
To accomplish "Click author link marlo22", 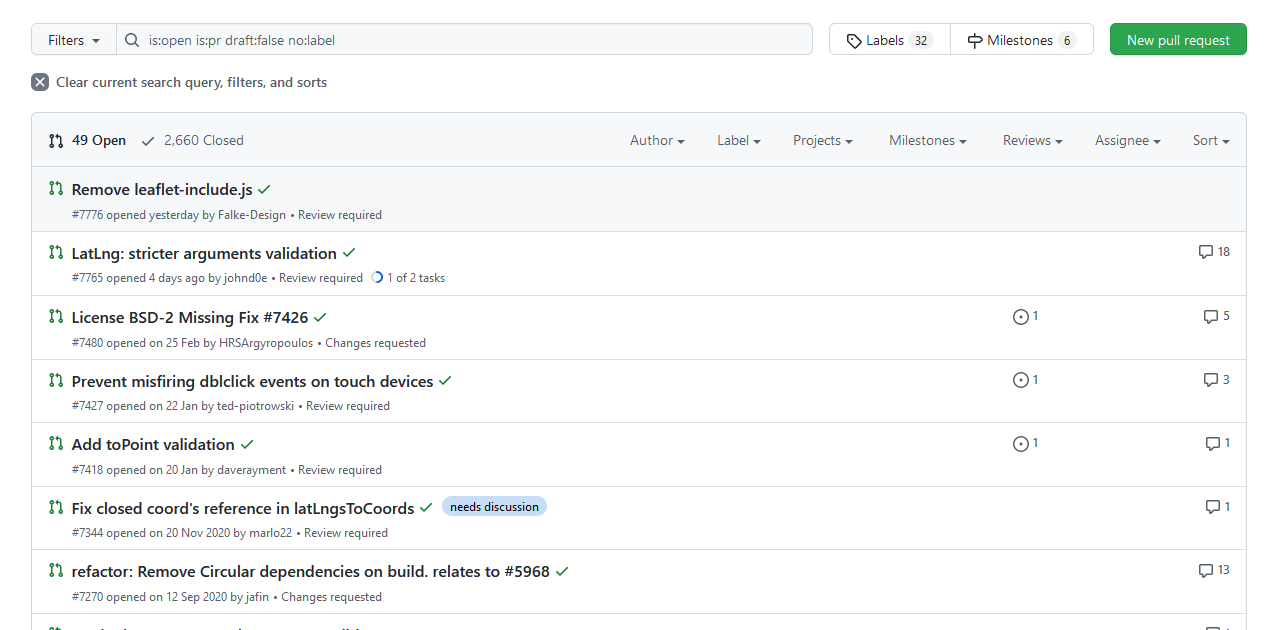I will (x=271, y=533).
